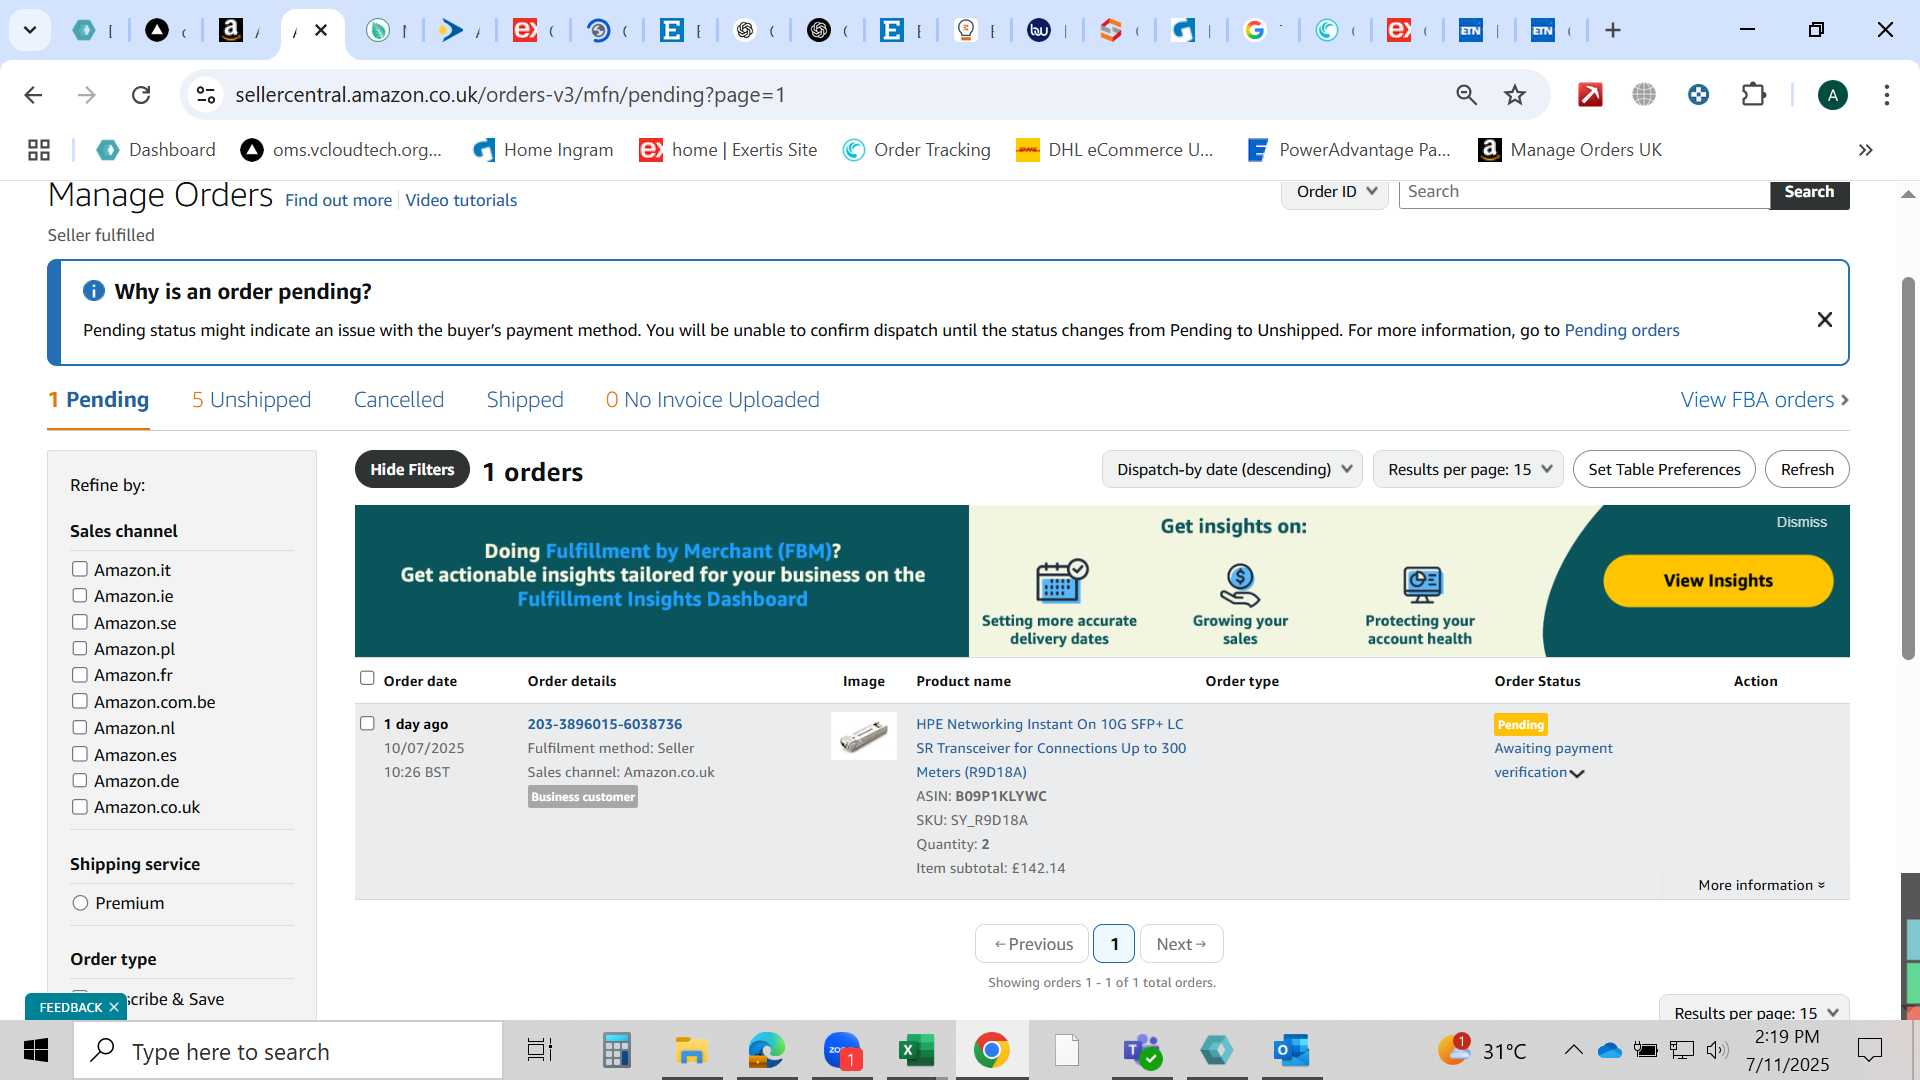This screenshot has width=1920, height=1080.
Task: Open site information icon in address bar
Action: (206, 95)
